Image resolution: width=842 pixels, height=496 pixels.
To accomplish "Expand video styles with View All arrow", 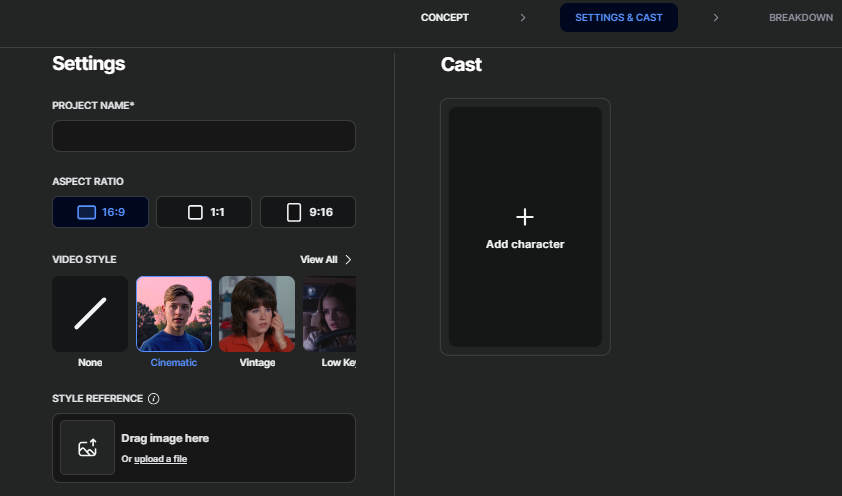I will coord(348,260).
